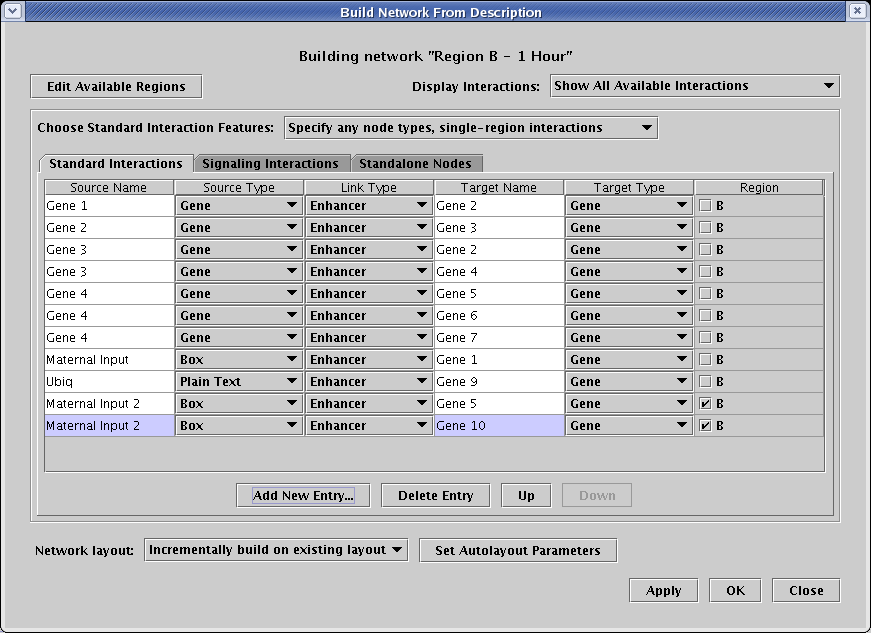Viewport: 871px width, 633px height.
Task: Click the Add New Entry button
Action: coord(303,495)
